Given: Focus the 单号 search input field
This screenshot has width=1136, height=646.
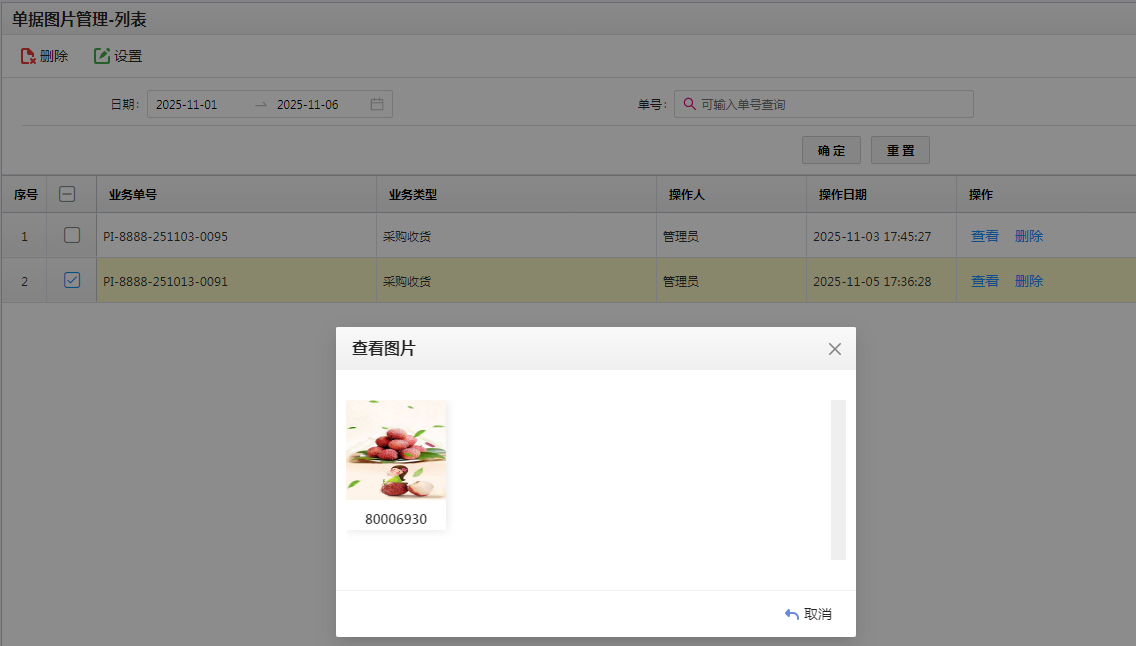Looking at the screenshot, I should (830, 104).
